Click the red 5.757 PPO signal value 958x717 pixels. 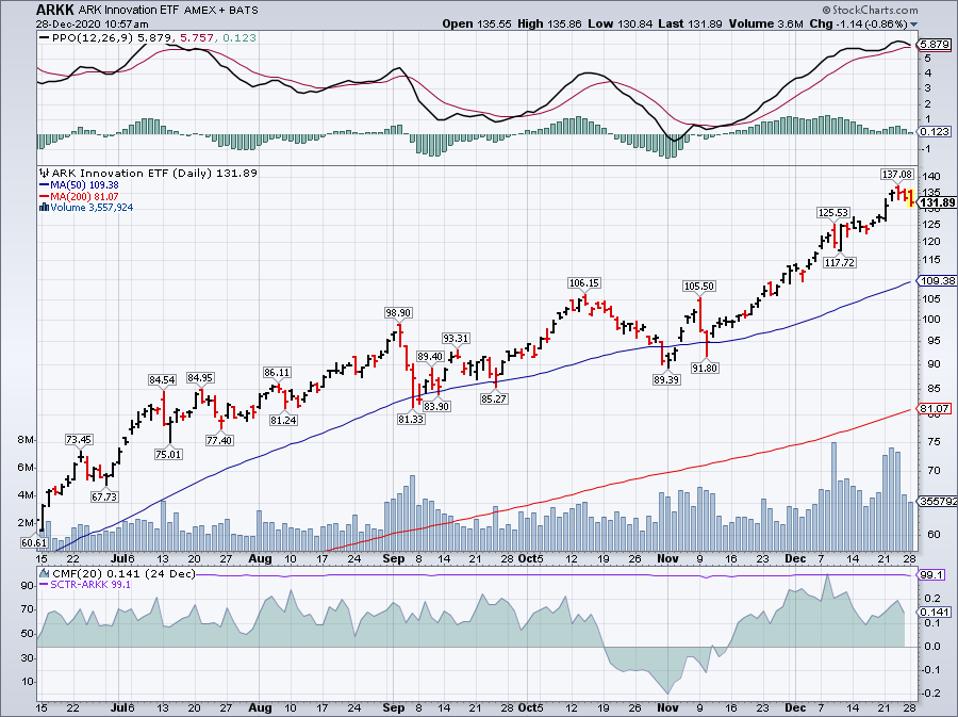(x=195, y=38)
